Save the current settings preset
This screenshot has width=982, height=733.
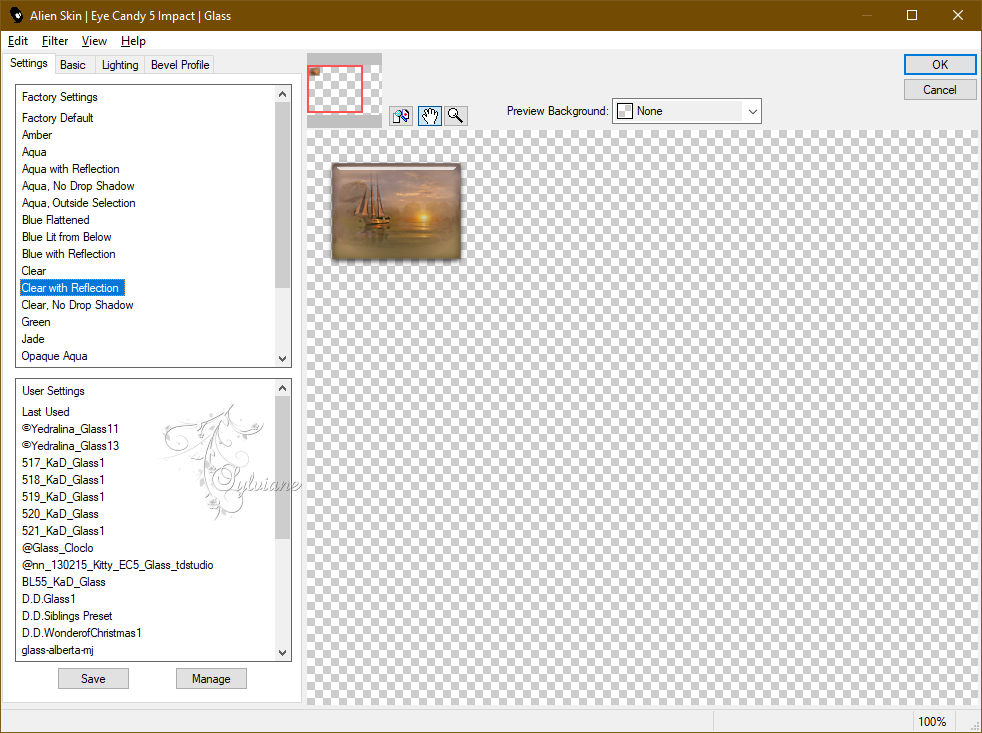point(93,678)
